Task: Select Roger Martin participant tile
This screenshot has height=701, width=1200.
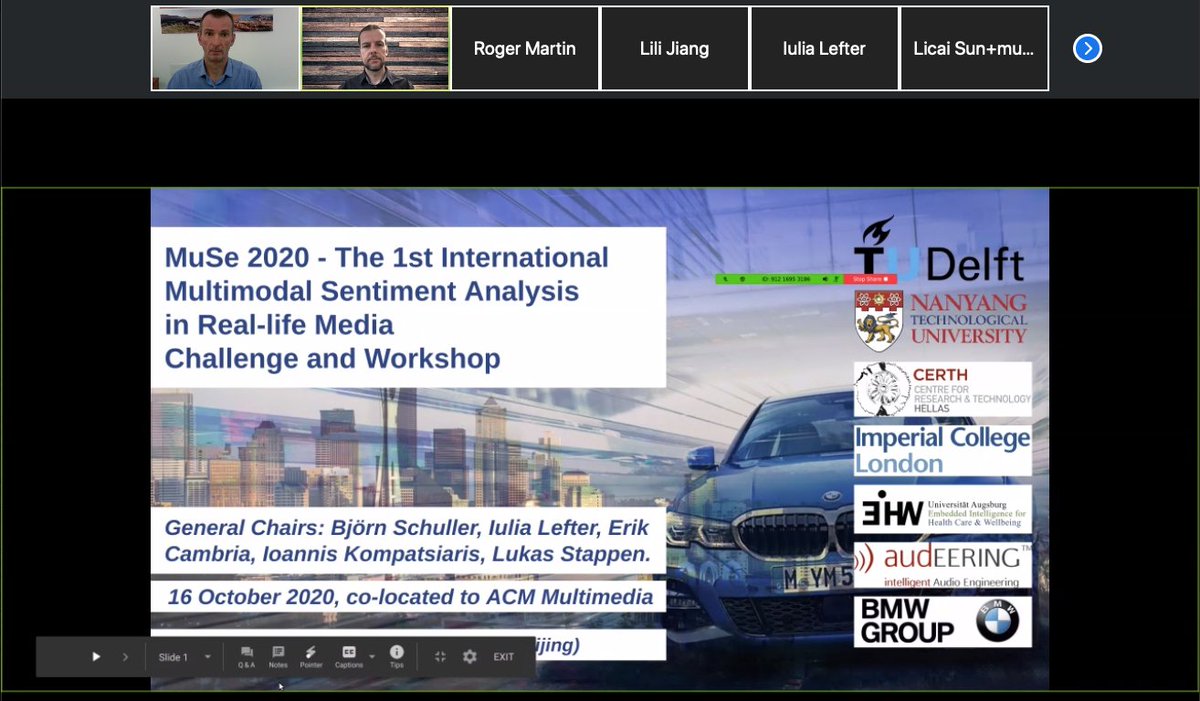Action: tap(525, 48)
